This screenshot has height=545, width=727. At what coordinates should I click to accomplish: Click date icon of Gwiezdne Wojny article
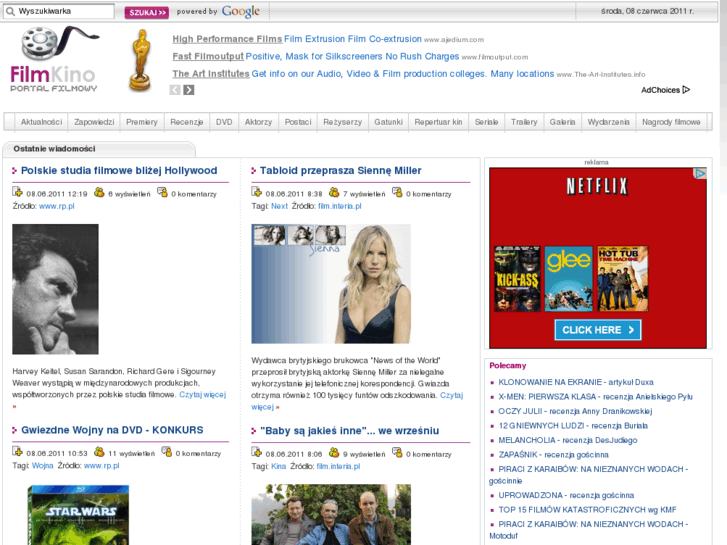click(18, 451)
